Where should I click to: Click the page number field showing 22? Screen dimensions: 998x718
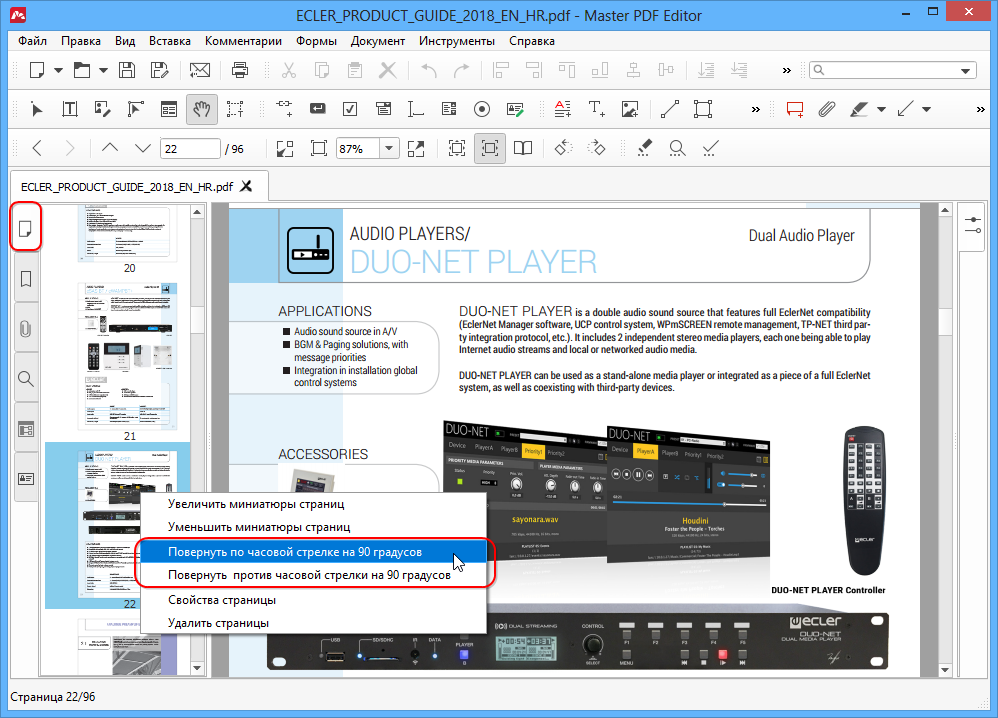click(x=190, y=149)
